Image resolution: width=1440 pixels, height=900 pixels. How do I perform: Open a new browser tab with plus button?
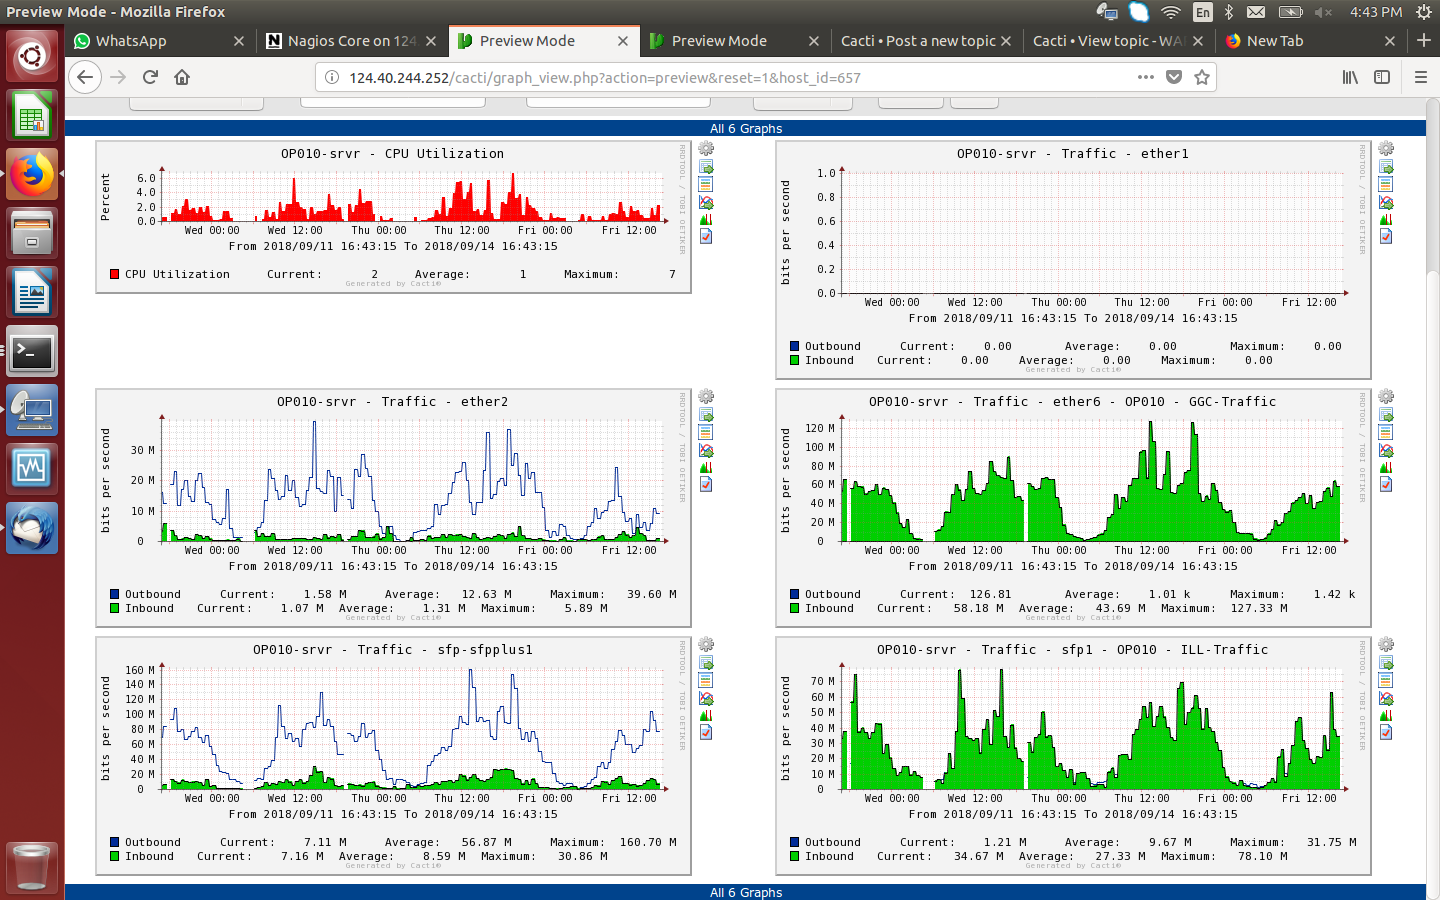(x=1424, y=40)
